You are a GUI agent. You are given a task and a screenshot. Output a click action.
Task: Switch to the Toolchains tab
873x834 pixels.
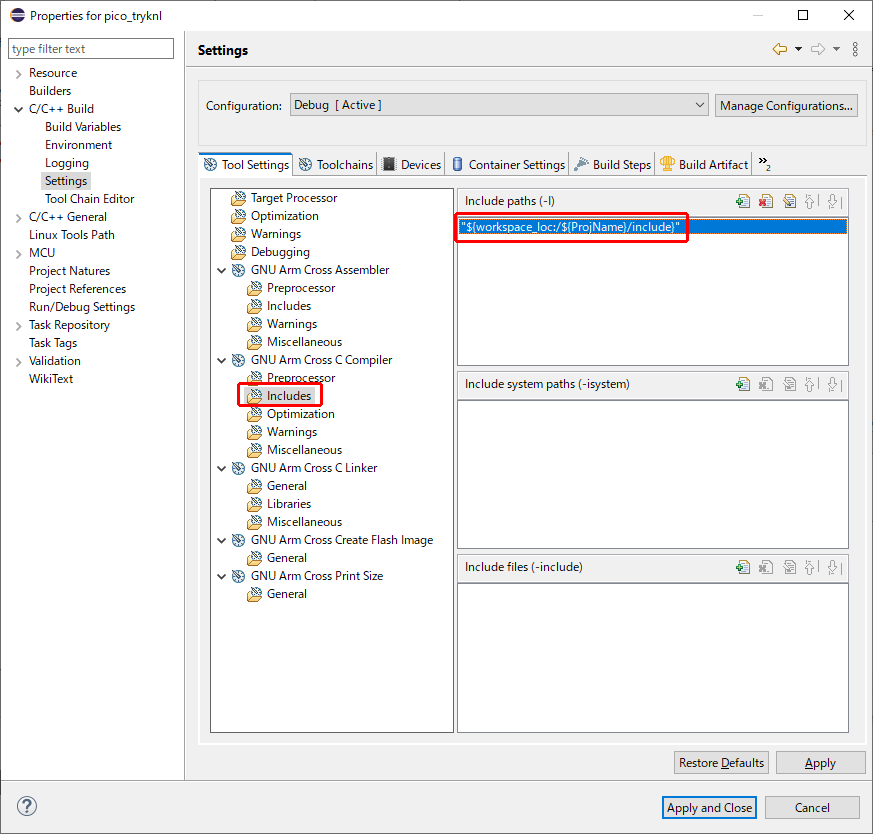tap(336, 165)
